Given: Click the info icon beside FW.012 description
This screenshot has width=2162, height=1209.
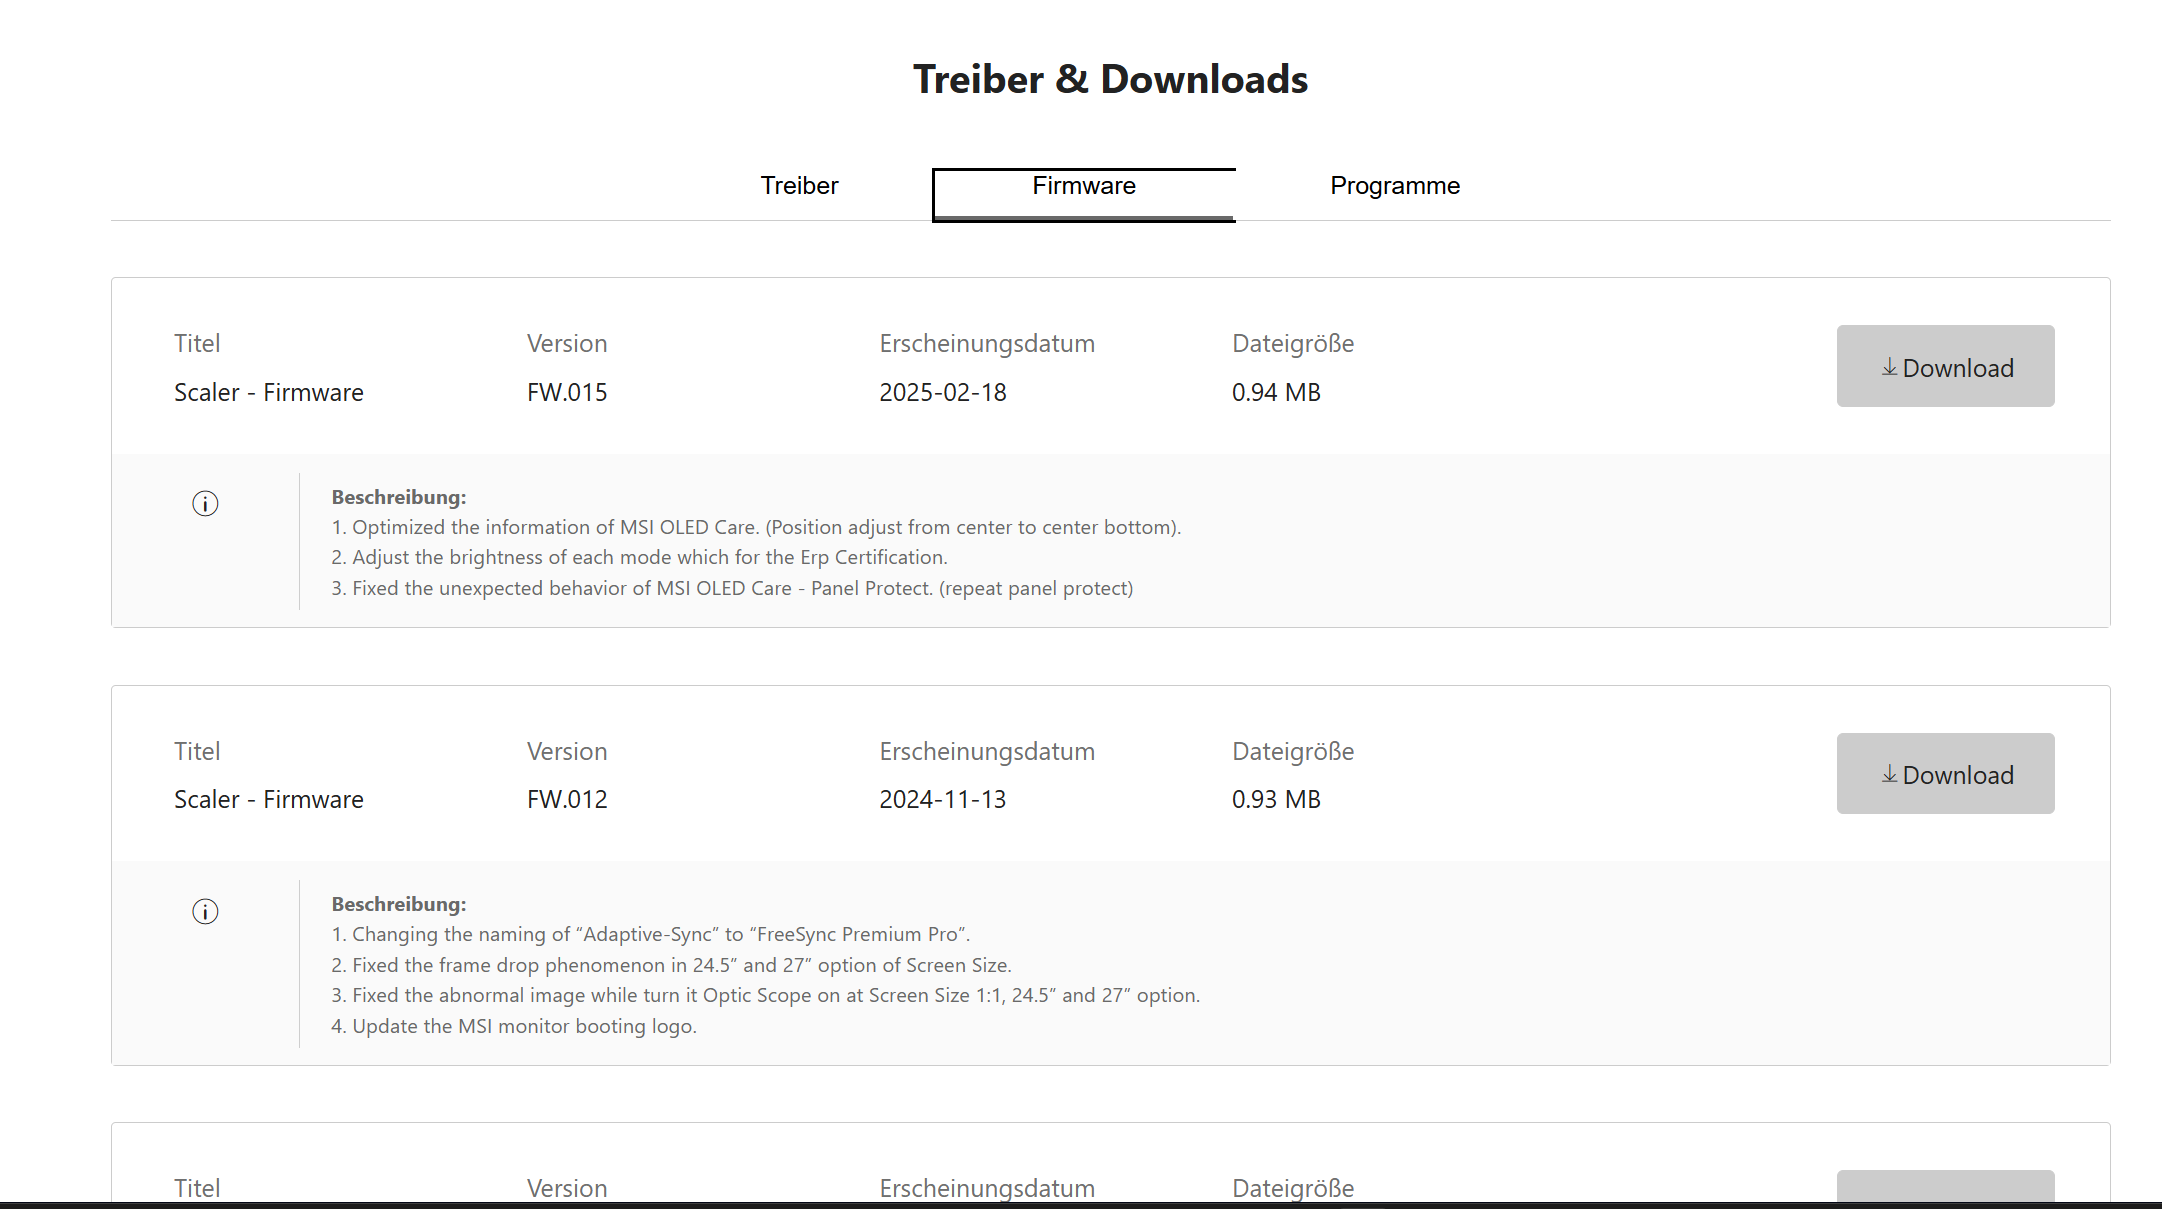Looking at the screenshot, I should 205,911.
